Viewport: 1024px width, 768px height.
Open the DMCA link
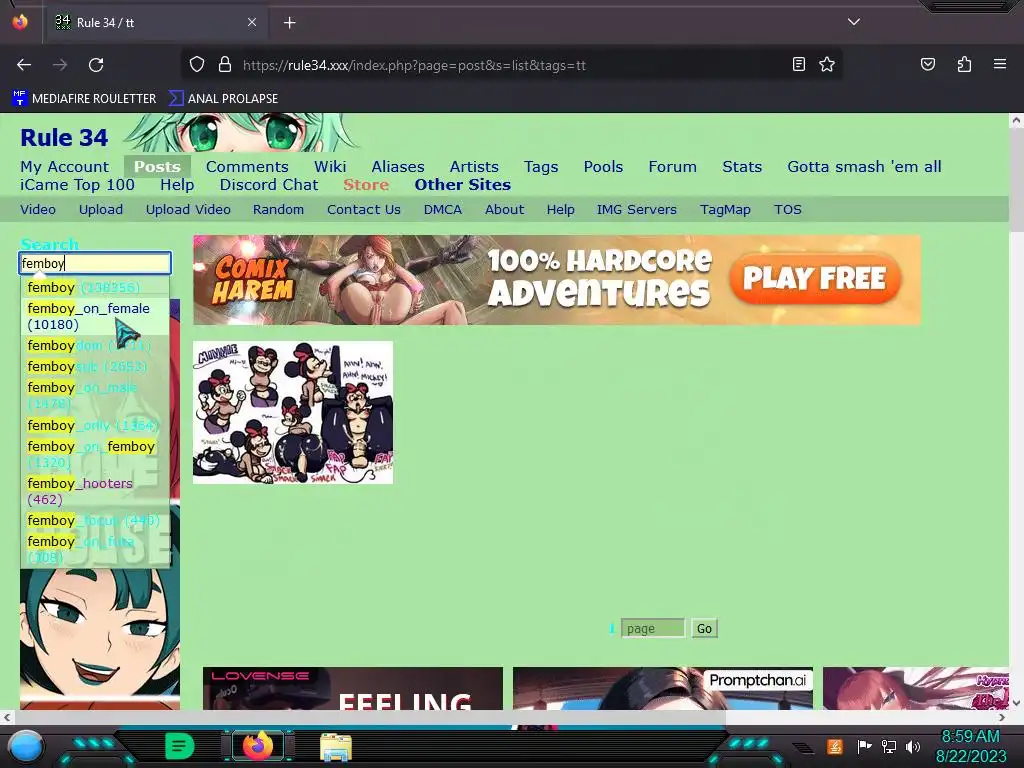click(443, 210)
